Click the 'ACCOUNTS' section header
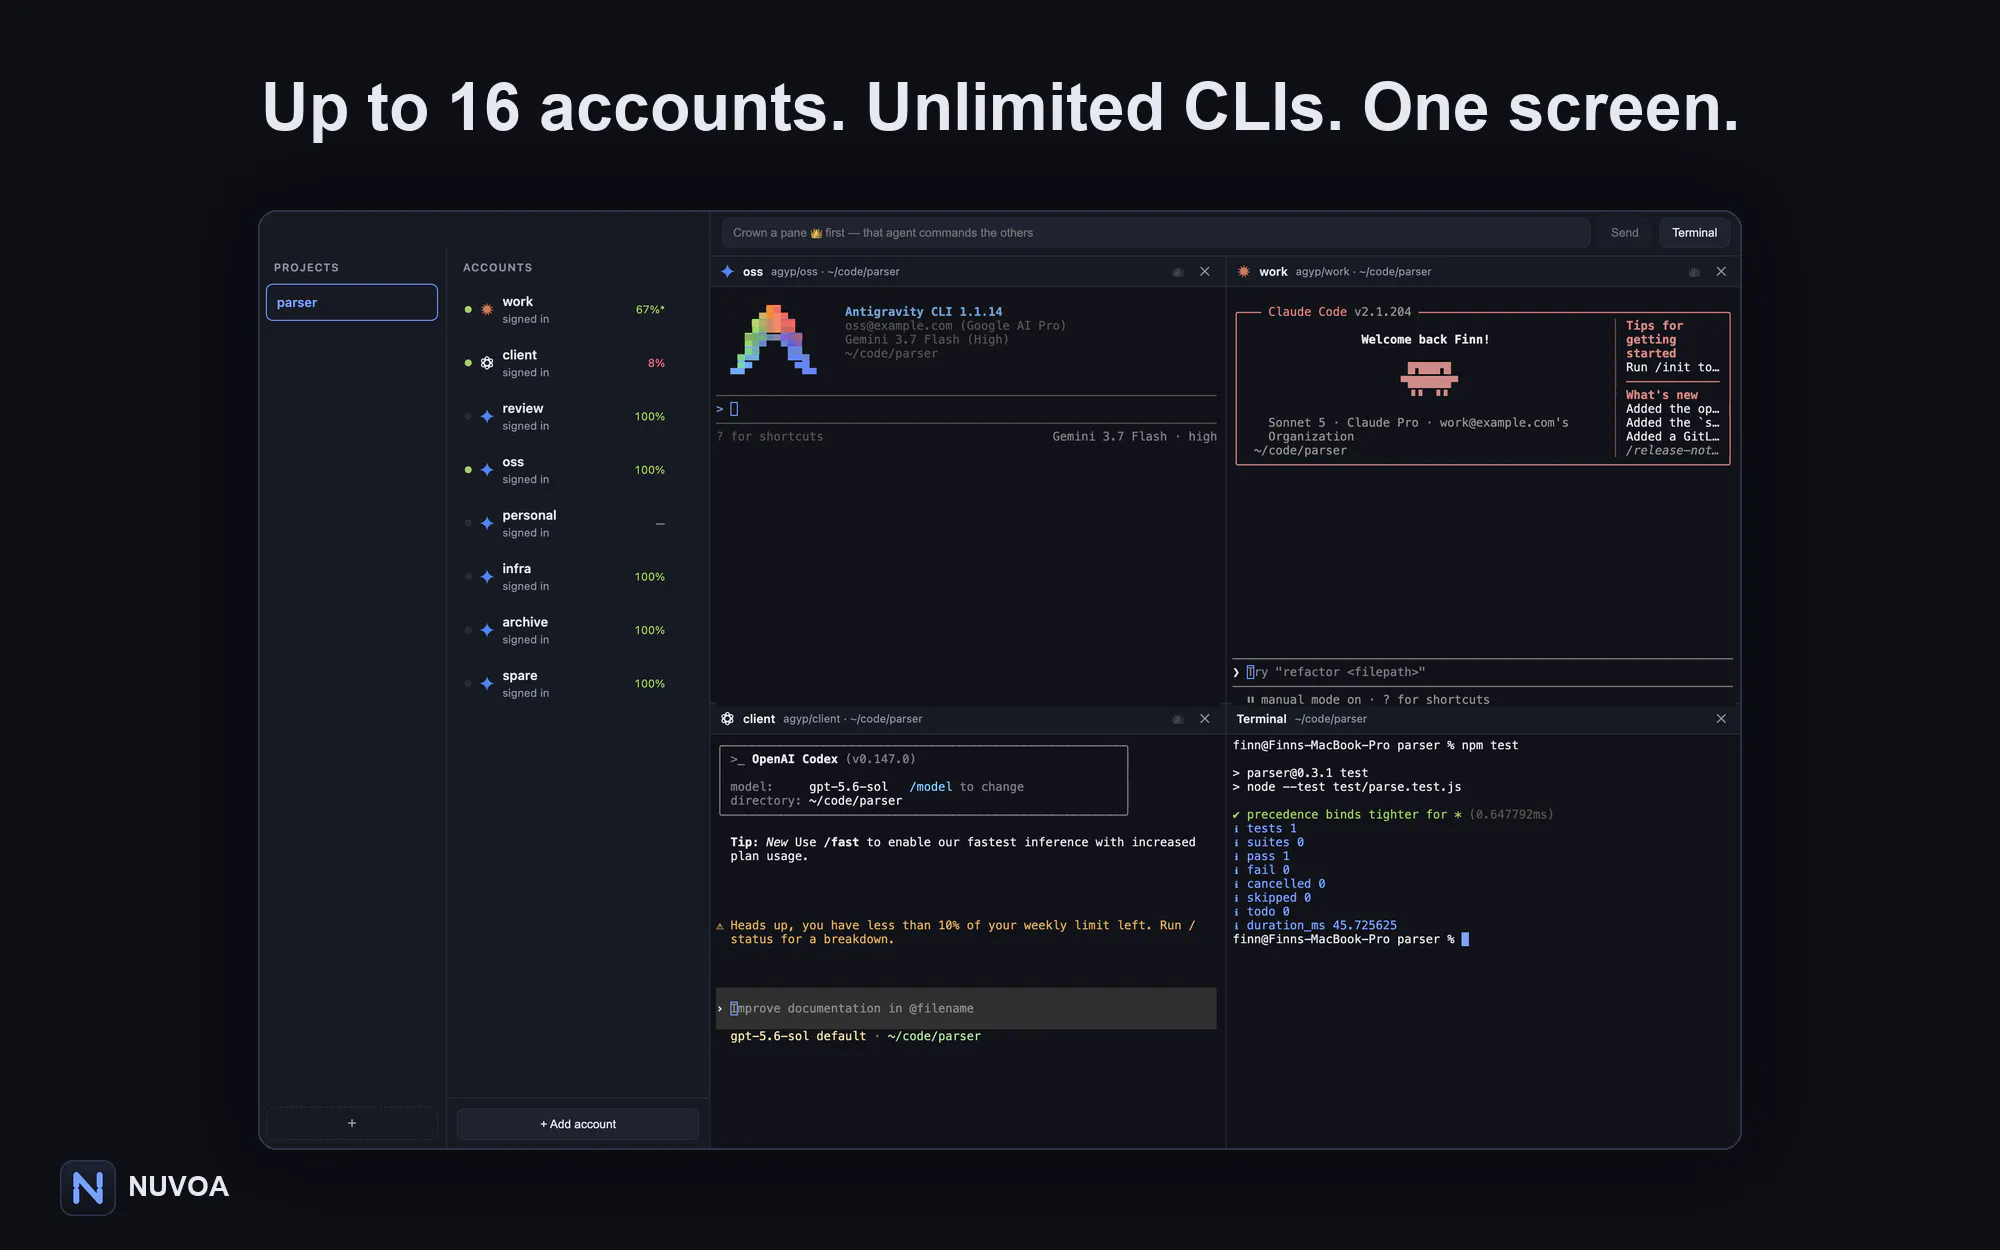 point(497,268)
